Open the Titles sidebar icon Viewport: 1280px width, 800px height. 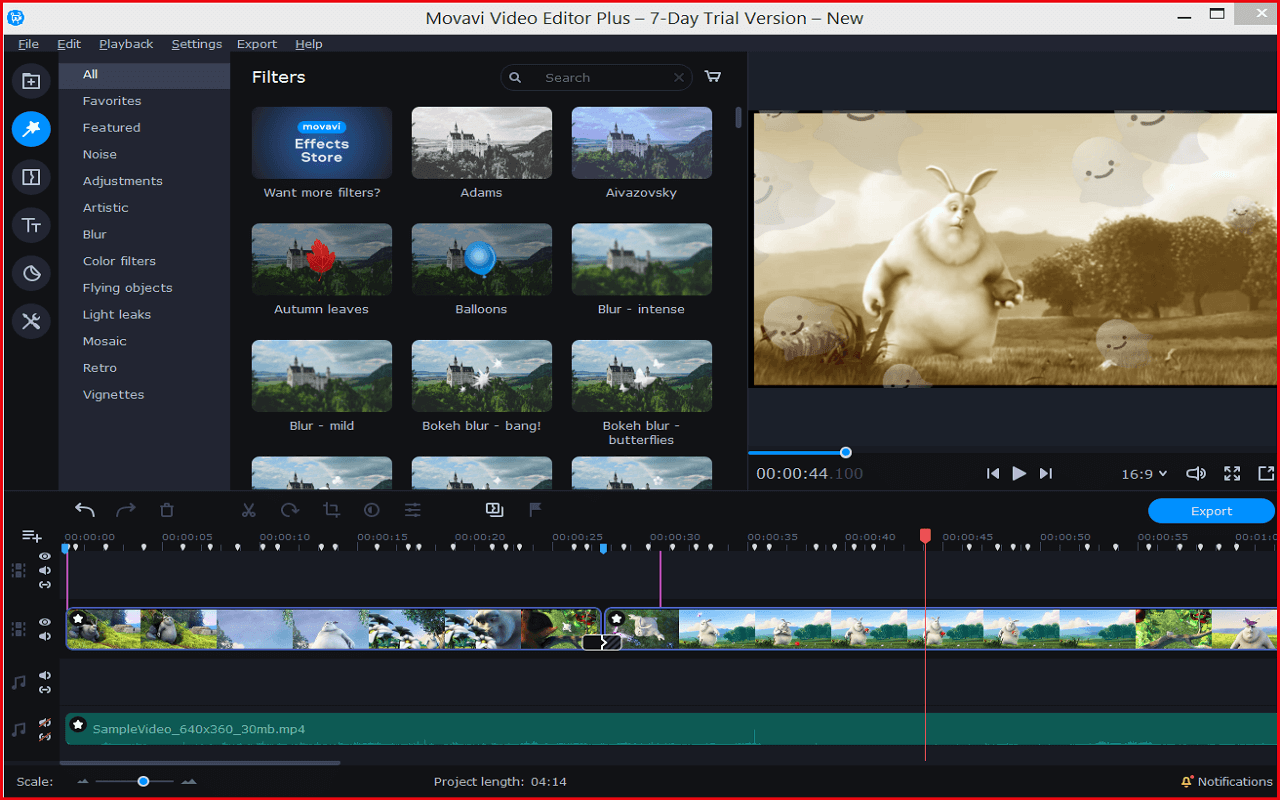(x=31, y=225)
